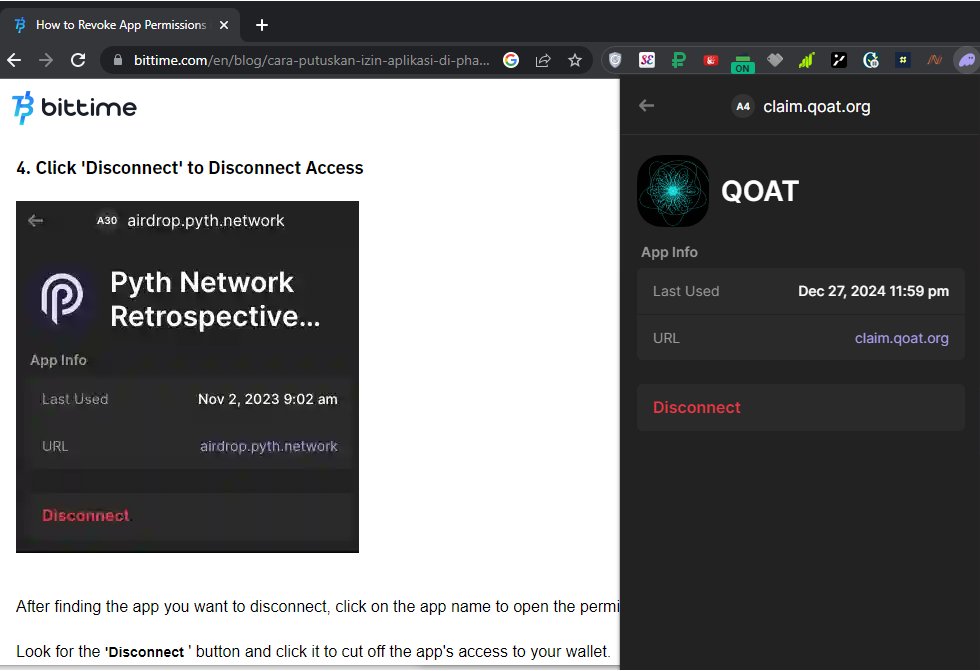
Task: Click the Pyth Network screenshot image
Action: tap(188, 377)
